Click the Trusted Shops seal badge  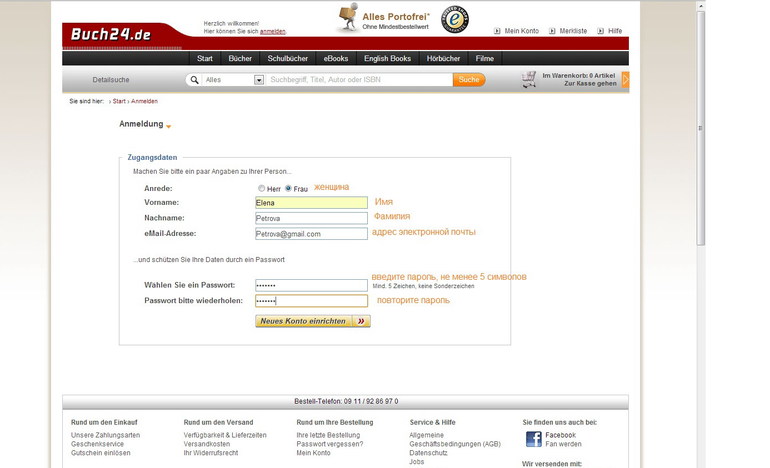454,20
